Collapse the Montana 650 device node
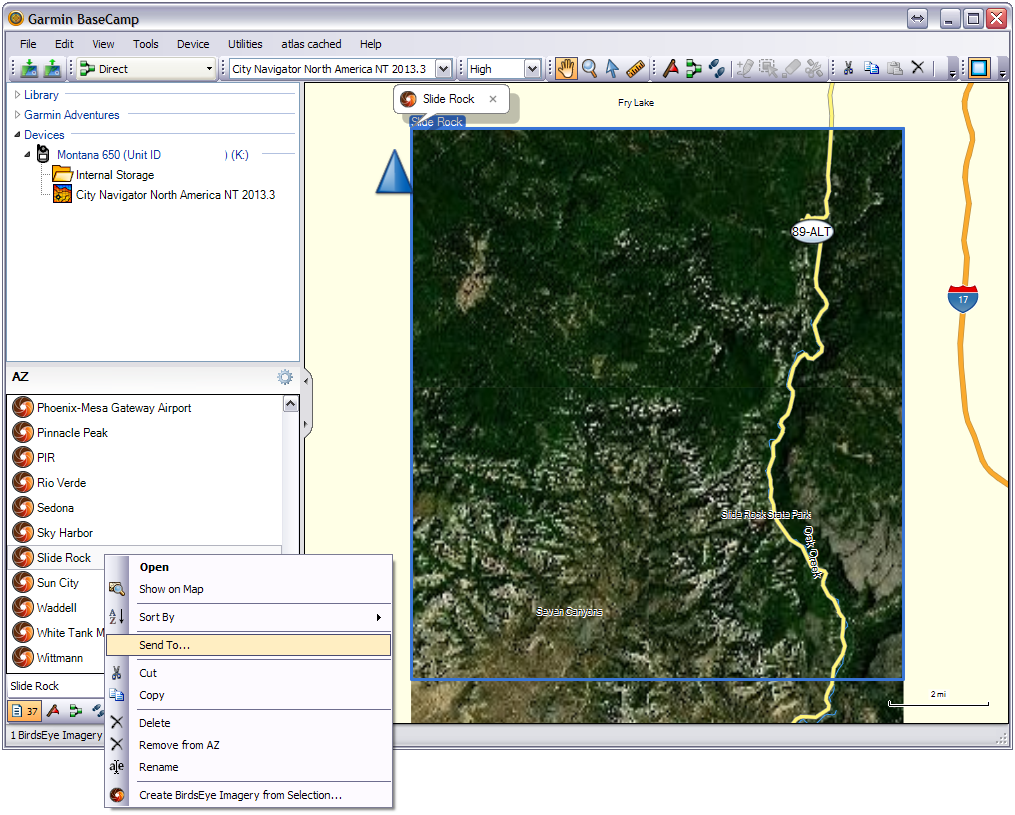The height and width of the screenshot is (815, 1015). pyautogui.click(x=27, y=155)
